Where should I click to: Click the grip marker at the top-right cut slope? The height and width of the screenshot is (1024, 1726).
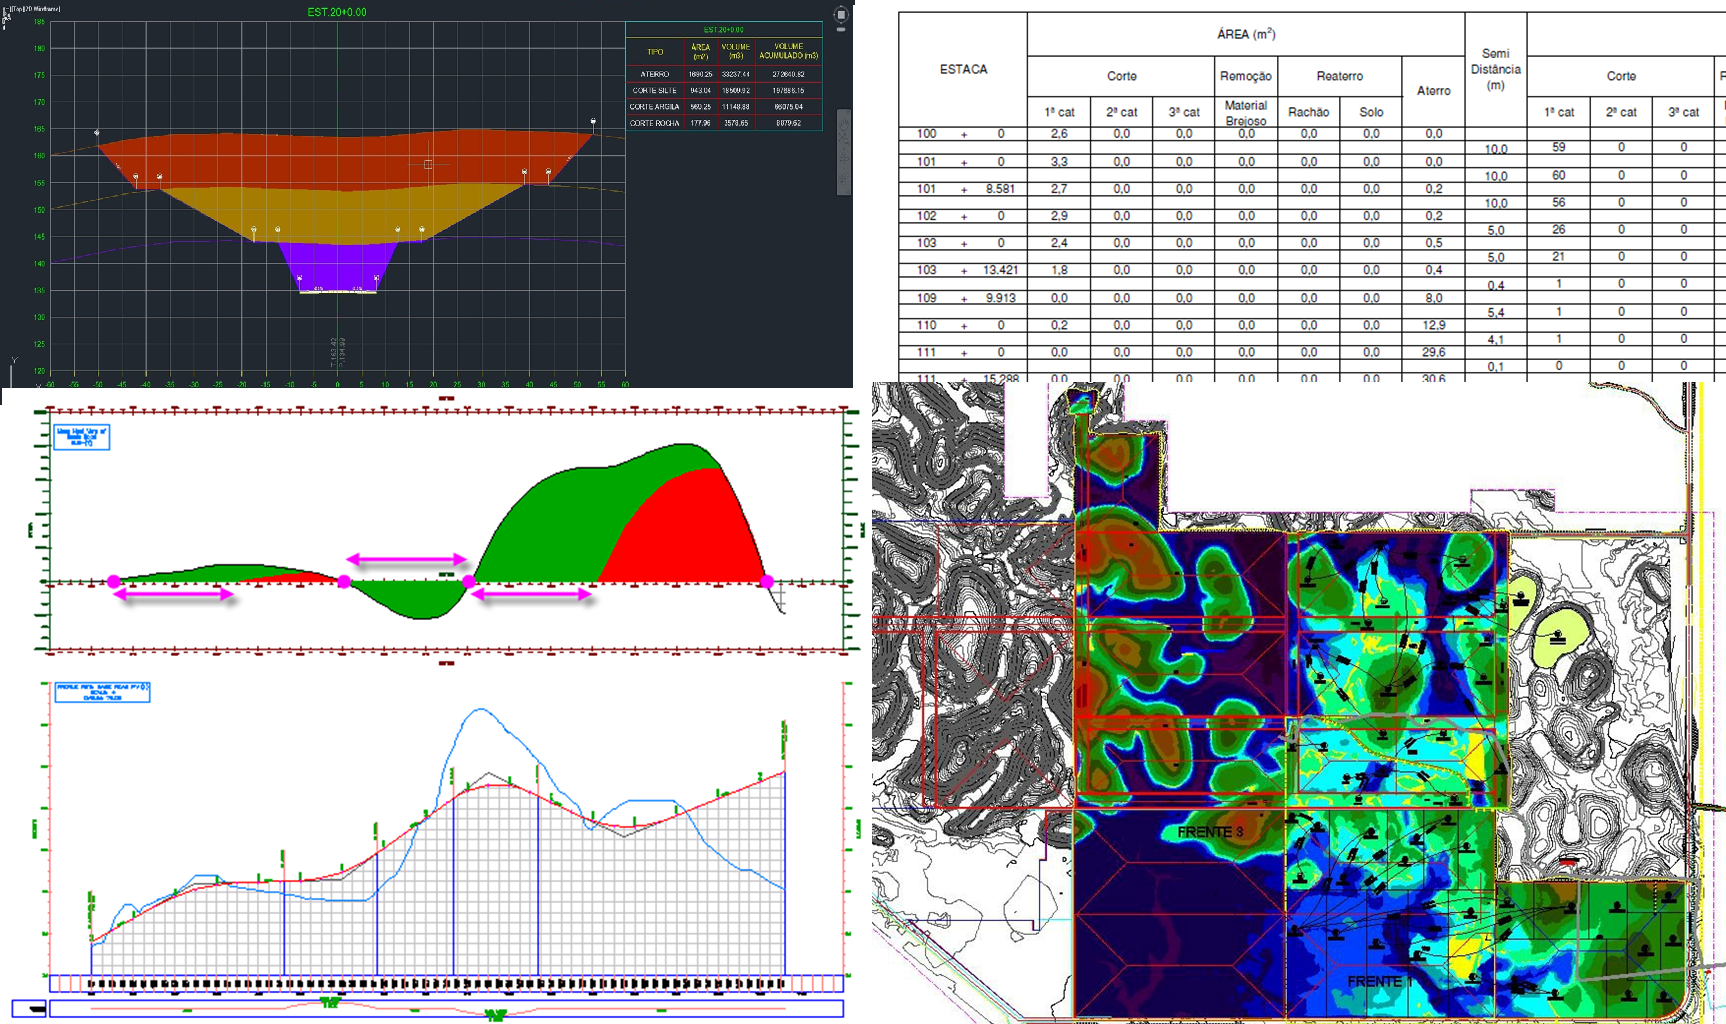point(593,123)
